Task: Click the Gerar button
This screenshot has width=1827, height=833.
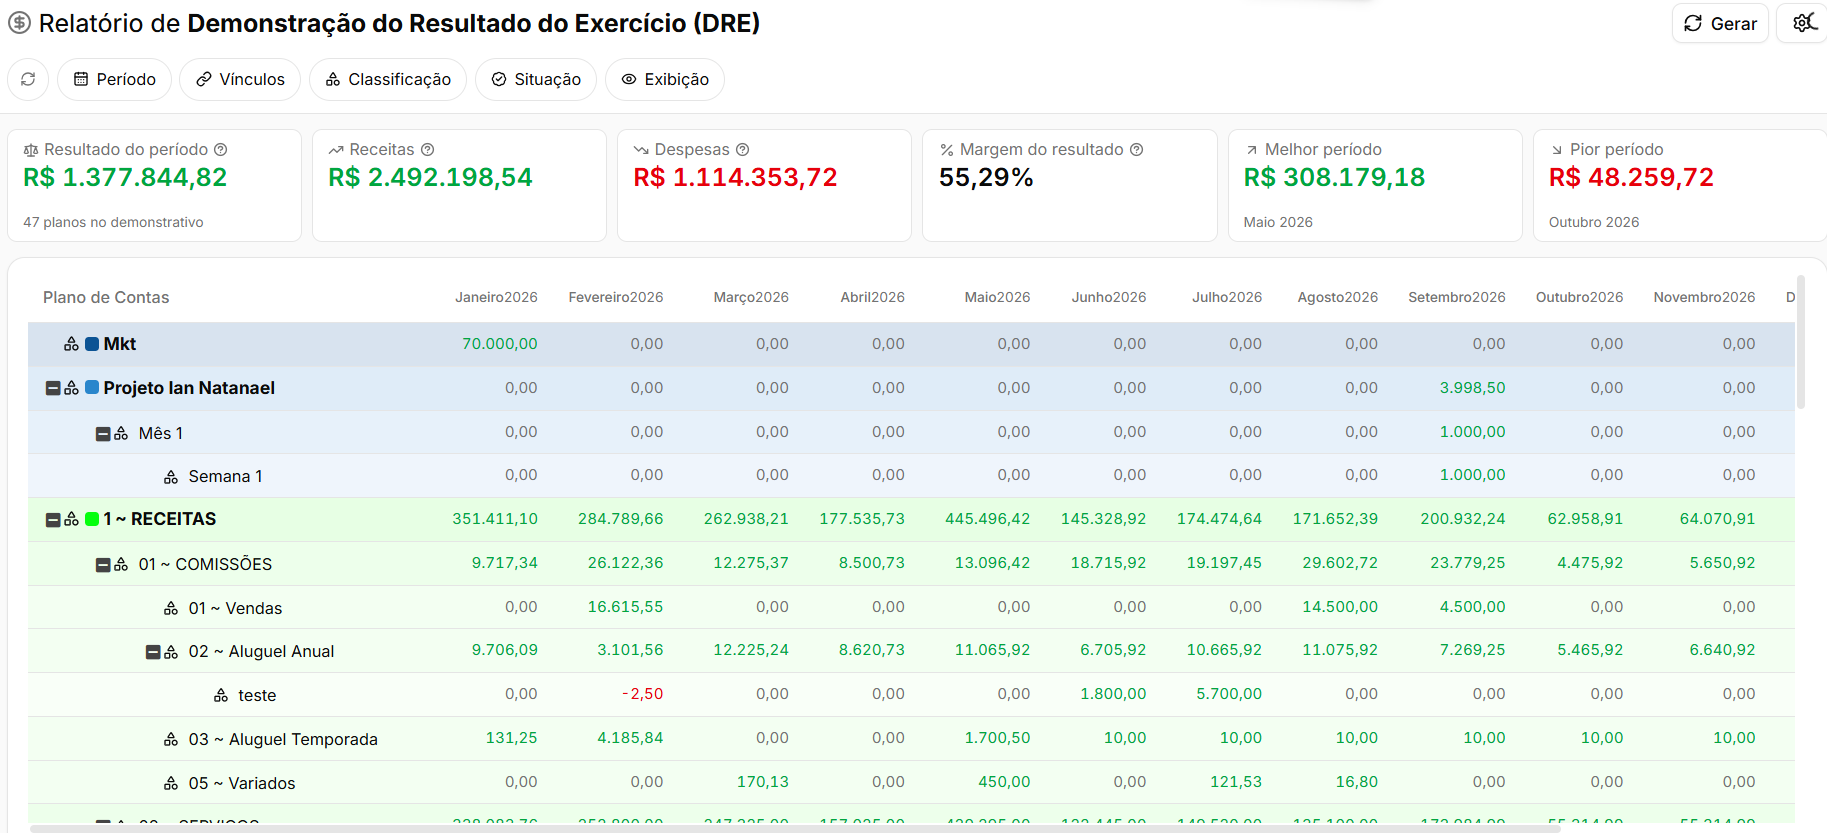Action: tap(1720, 23)
